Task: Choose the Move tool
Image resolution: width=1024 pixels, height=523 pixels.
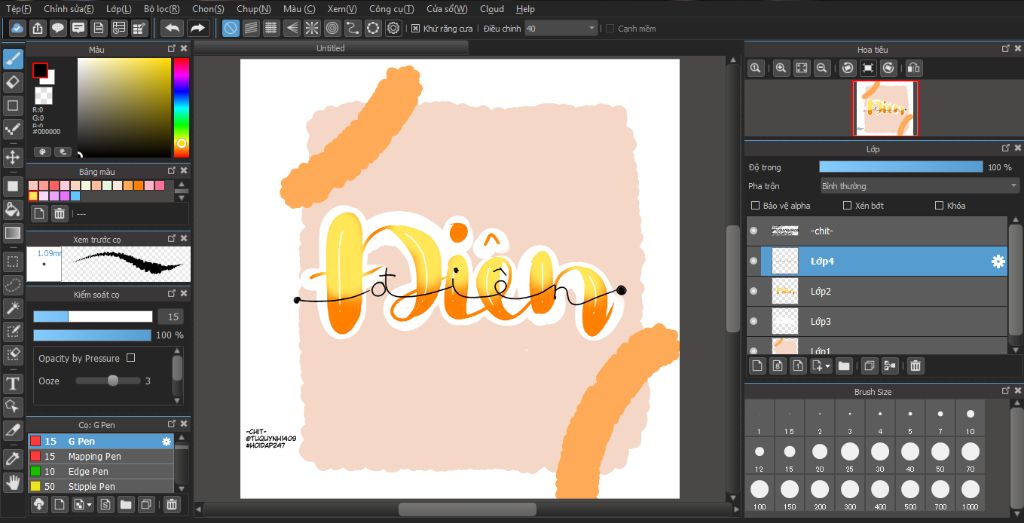Action: pyautogui.click(x=12, y=157)
